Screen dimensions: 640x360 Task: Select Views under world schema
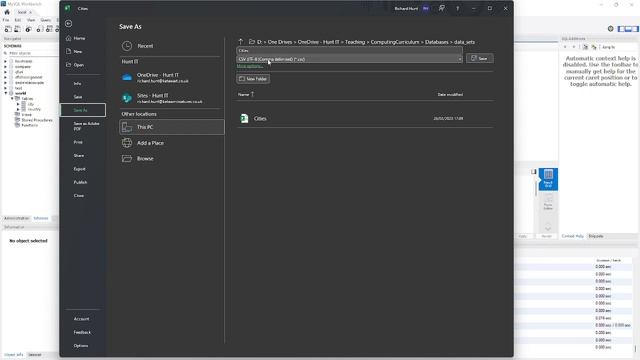(26, 115)
